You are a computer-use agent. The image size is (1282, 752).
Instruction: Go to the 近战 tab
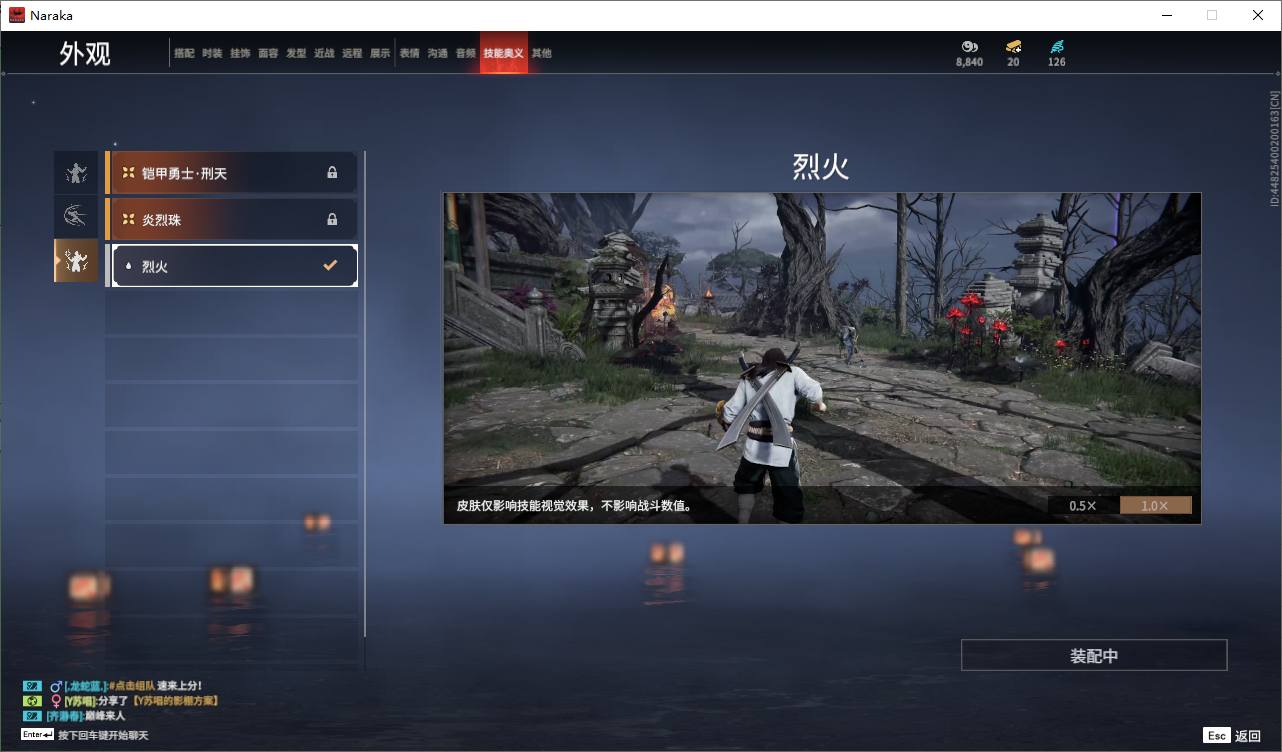[324, 53]
